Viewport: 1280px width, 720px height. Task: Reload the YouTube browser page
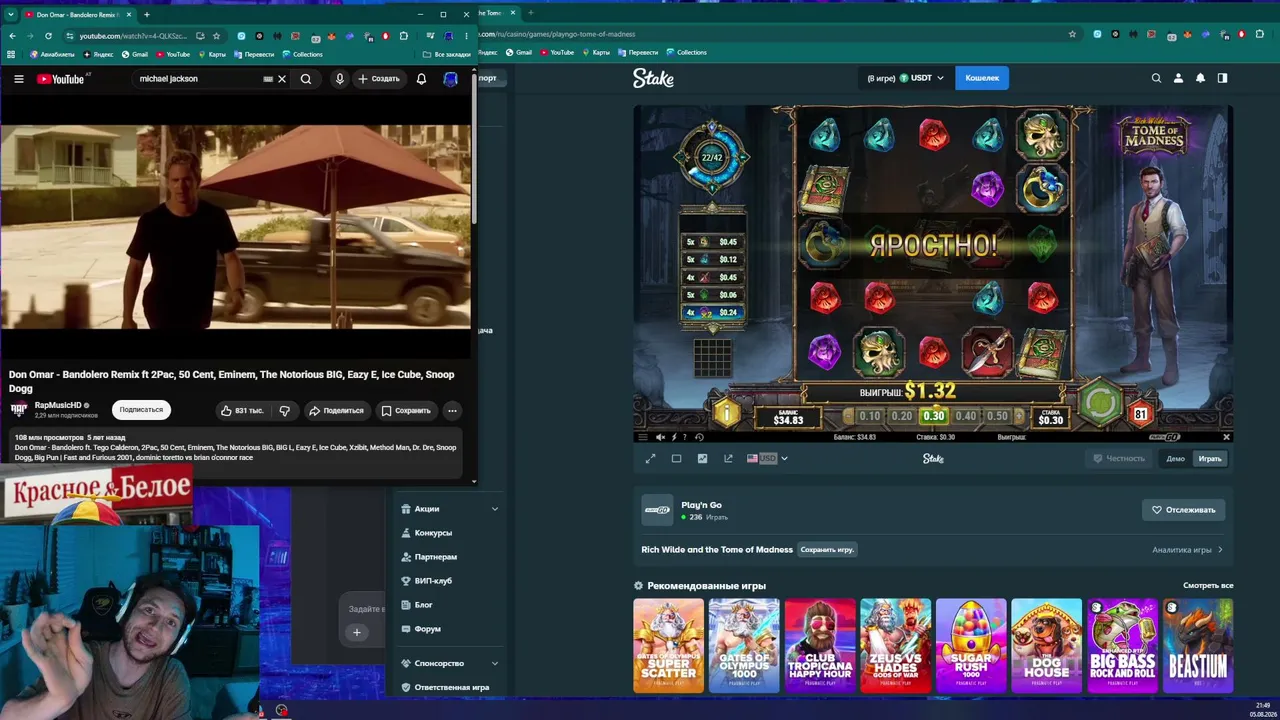pyautogui.click(x=48, y=36)
